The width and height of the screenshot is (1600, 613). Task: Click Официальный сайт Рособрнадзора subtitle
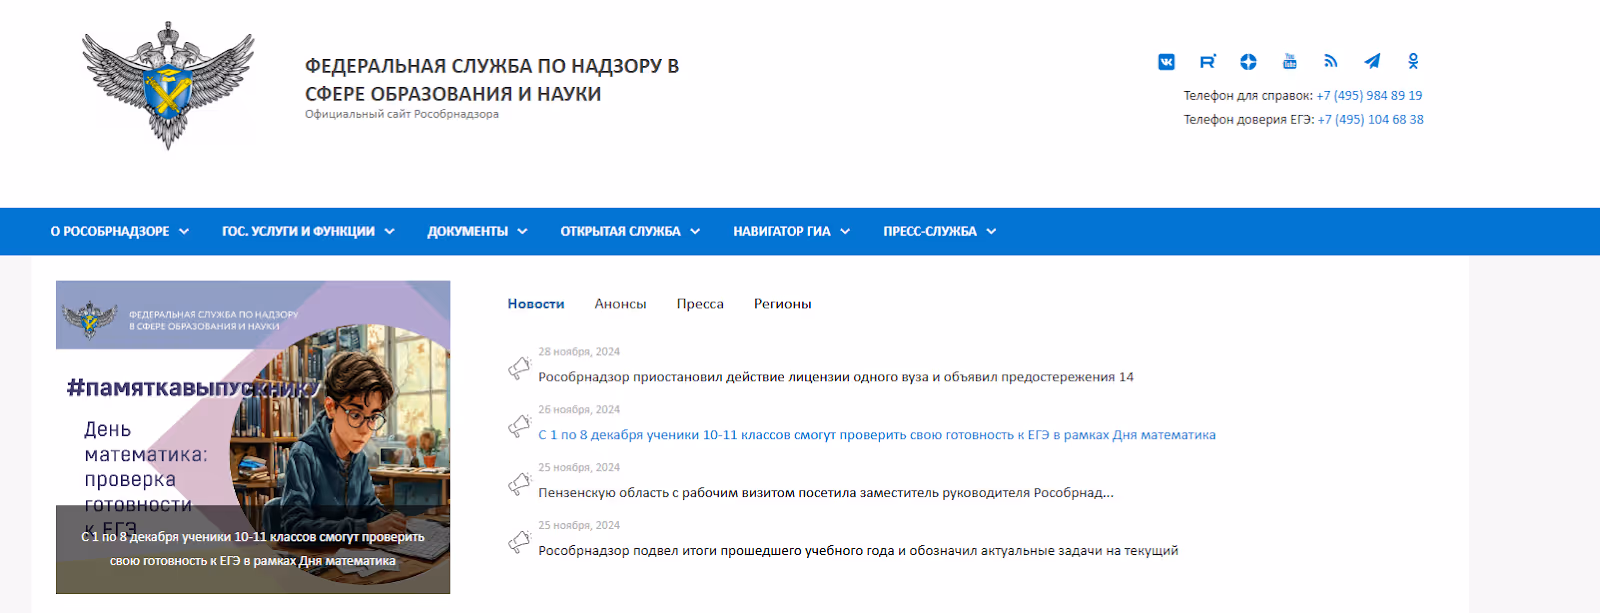402,114
